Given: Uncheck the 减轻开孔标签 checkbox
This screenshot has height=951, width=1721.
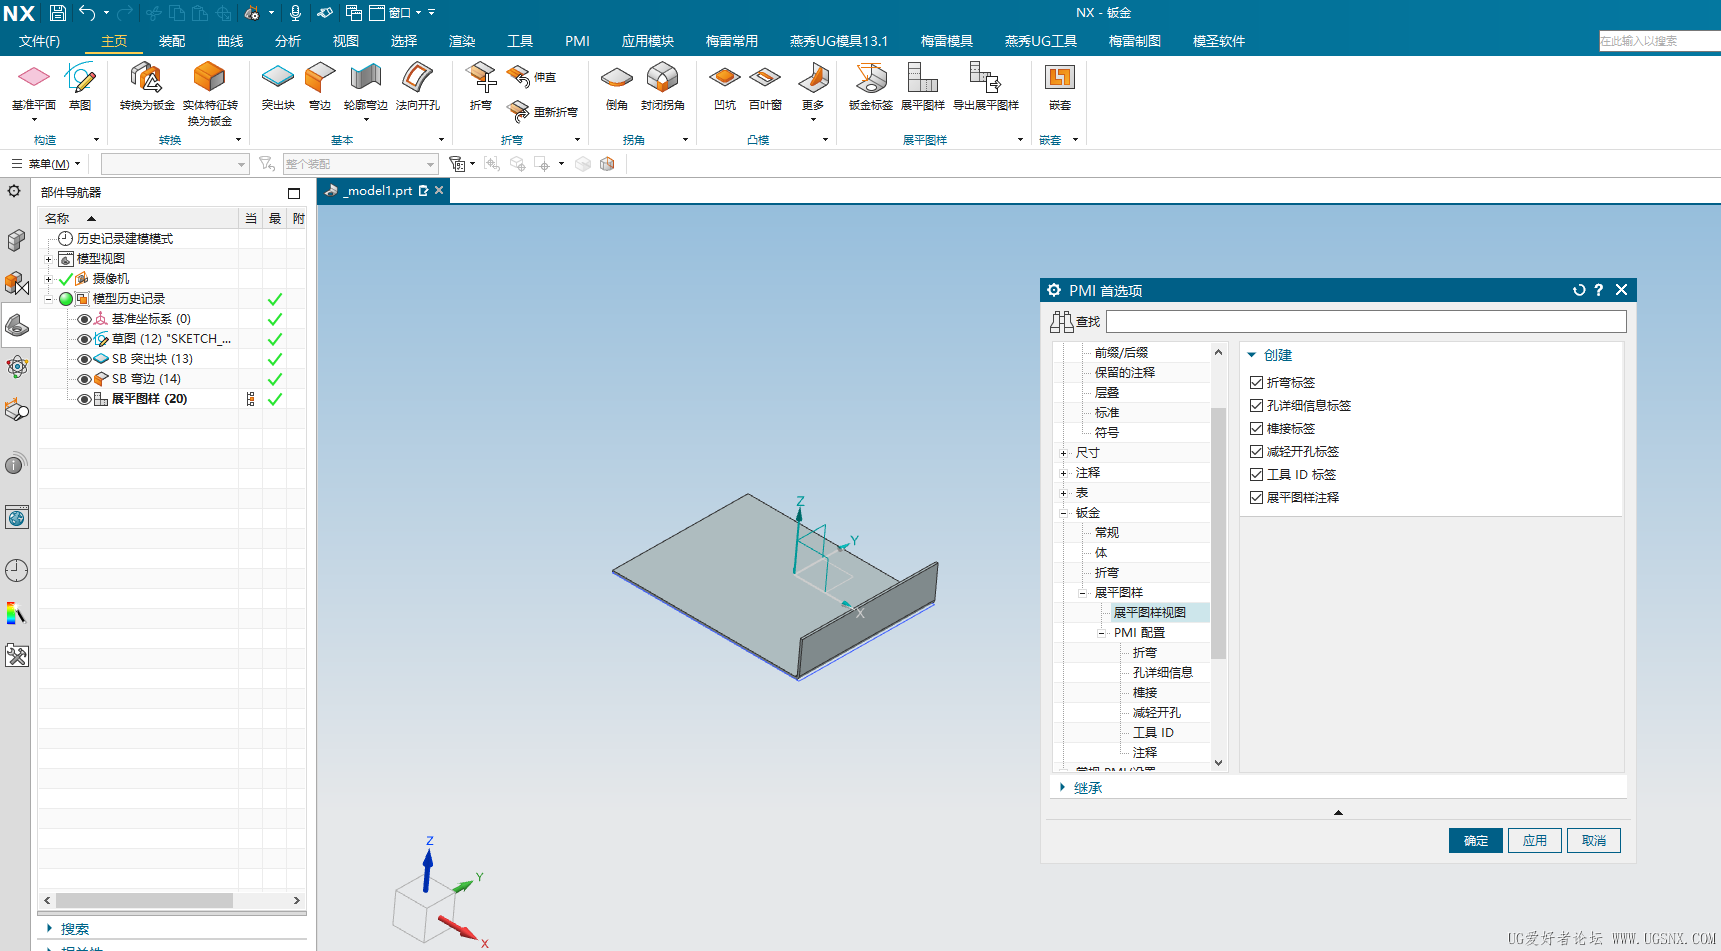Looking at the screenshot, I should point(1256,451).
